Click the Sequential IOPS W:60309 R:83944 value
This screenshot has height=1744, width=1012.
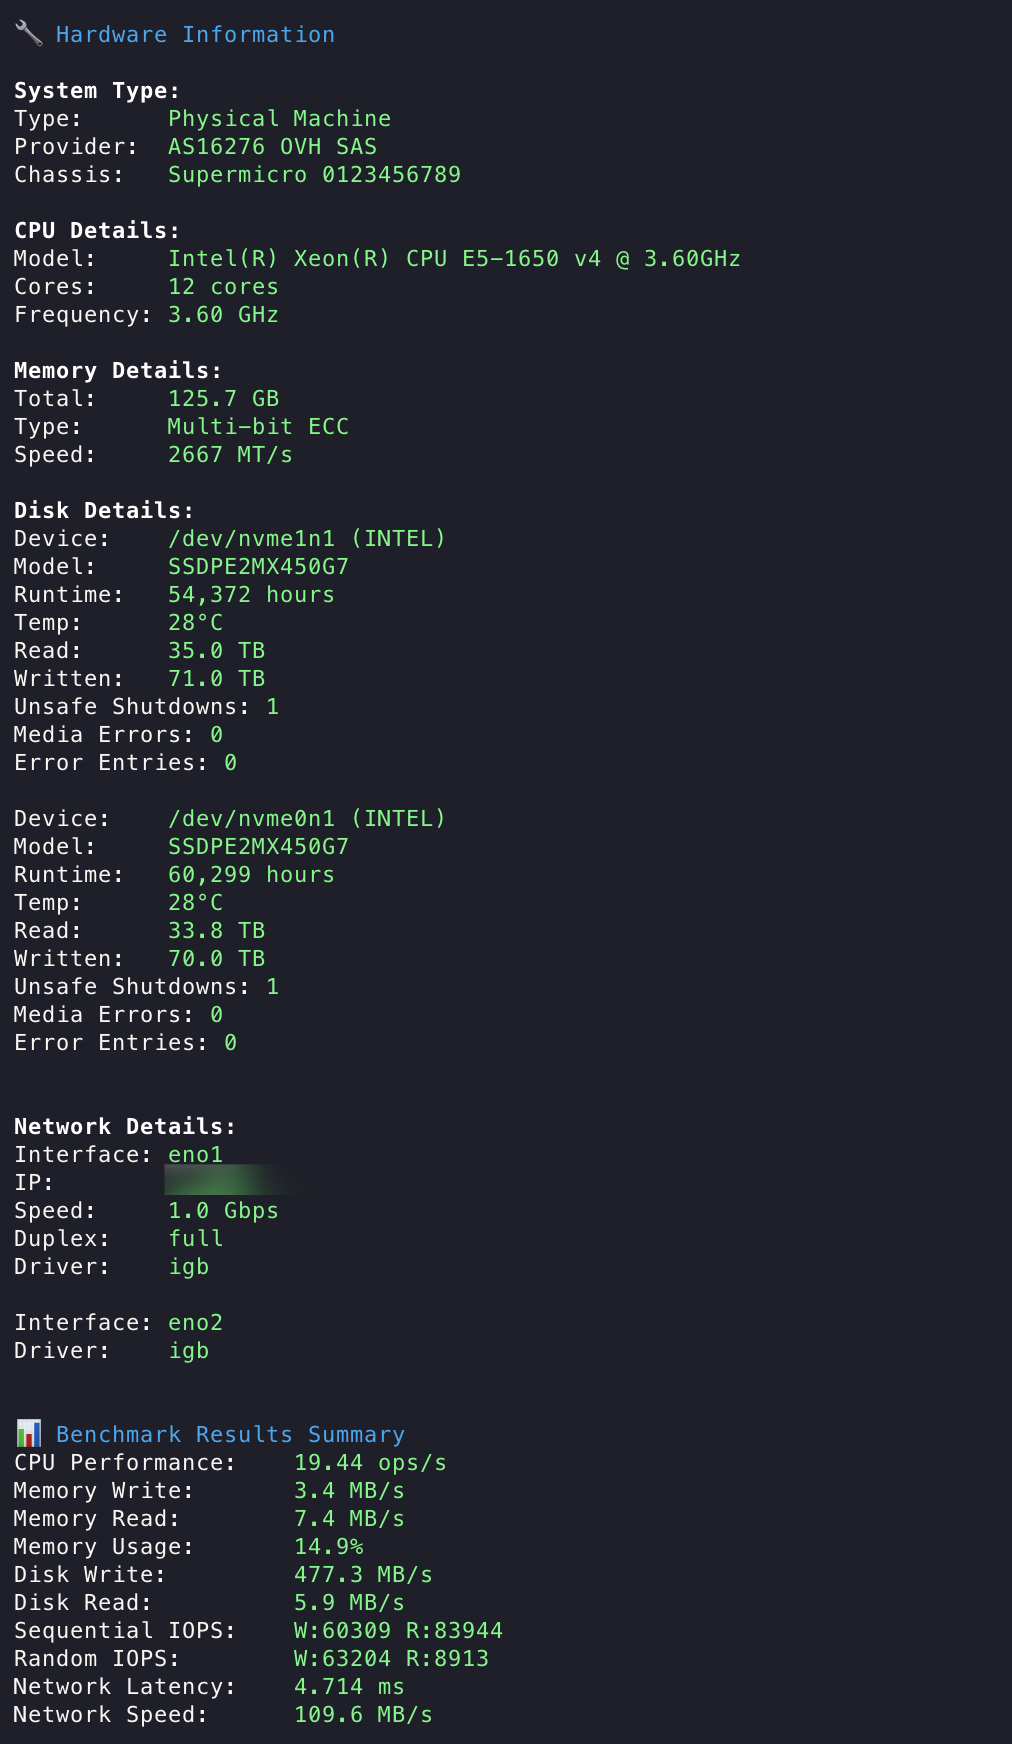tap(398, 1630)
